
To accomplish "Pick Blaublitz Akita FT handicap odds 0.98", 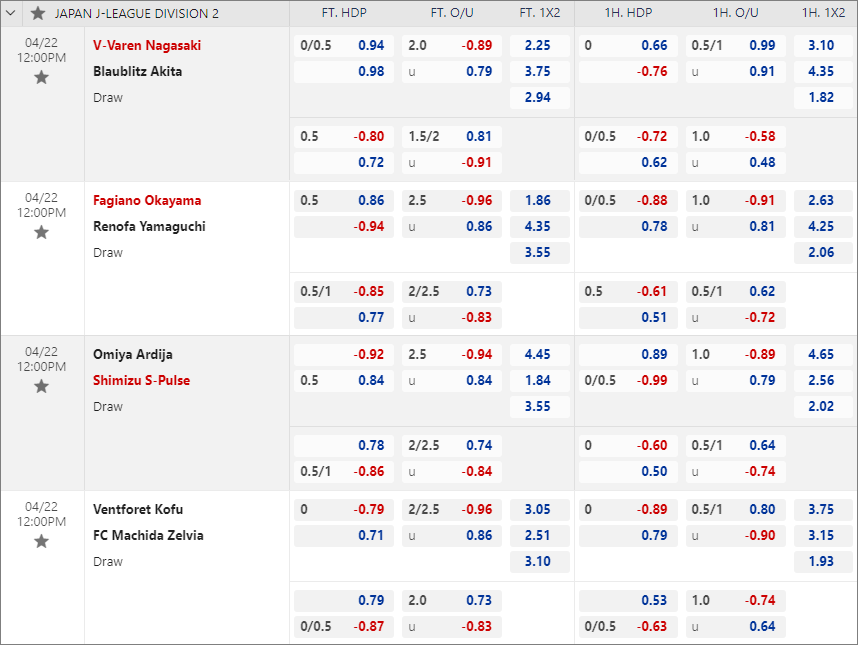I will coord(344,71).
